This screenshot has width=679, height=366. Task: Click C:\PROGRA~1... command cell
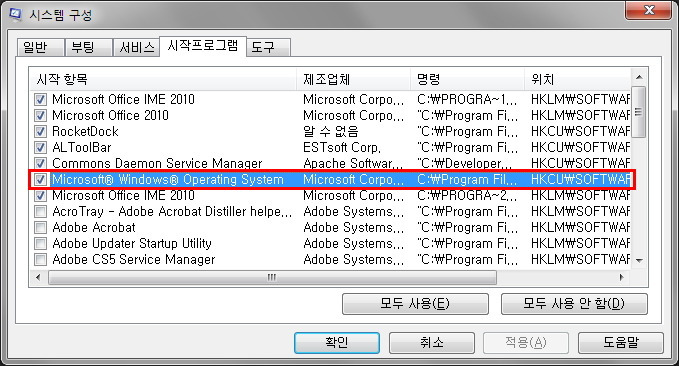467,100
